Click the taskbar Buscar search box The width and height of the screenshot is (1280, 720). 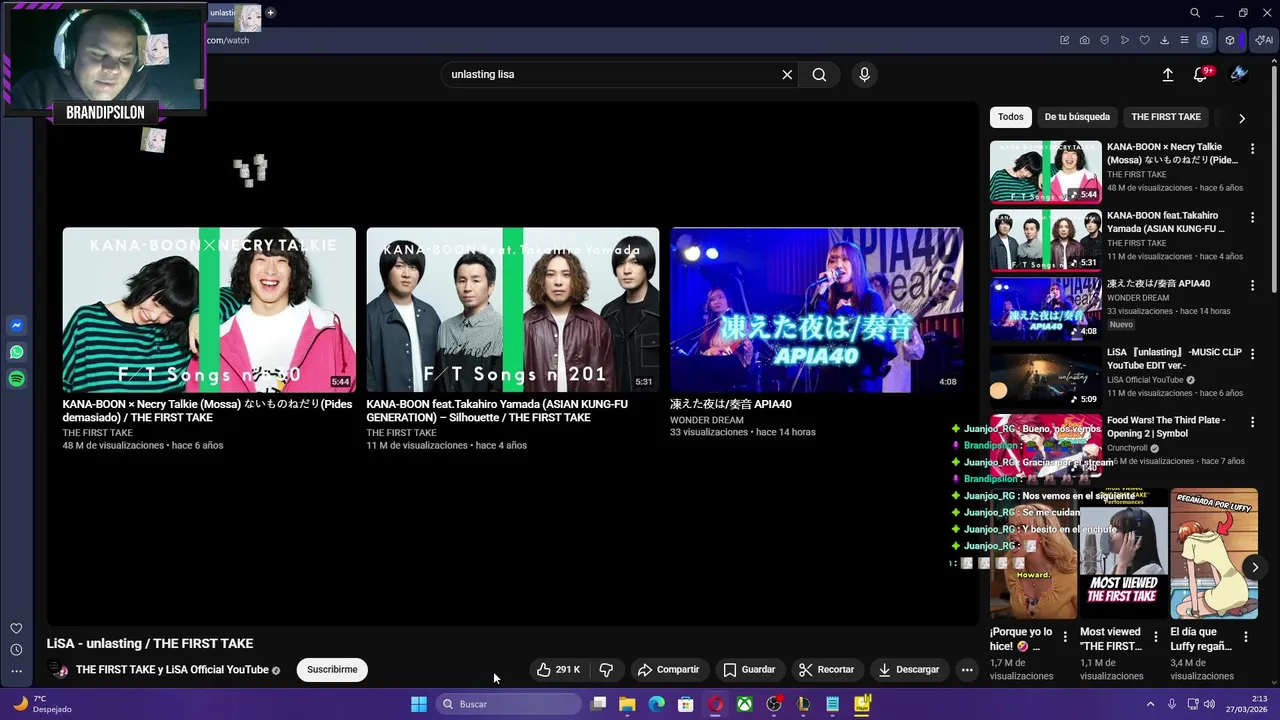click(x=510, y=704)
